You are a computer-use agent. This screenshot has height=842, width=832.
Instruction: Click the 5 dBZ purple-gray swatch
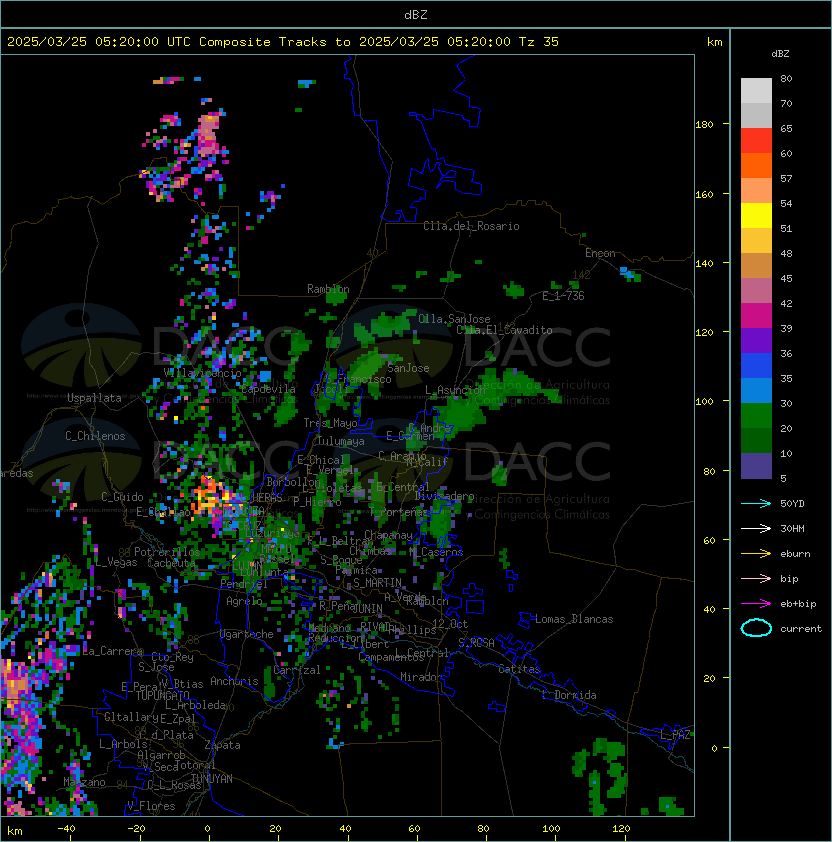pyautogui.click(x=756, y=466)
